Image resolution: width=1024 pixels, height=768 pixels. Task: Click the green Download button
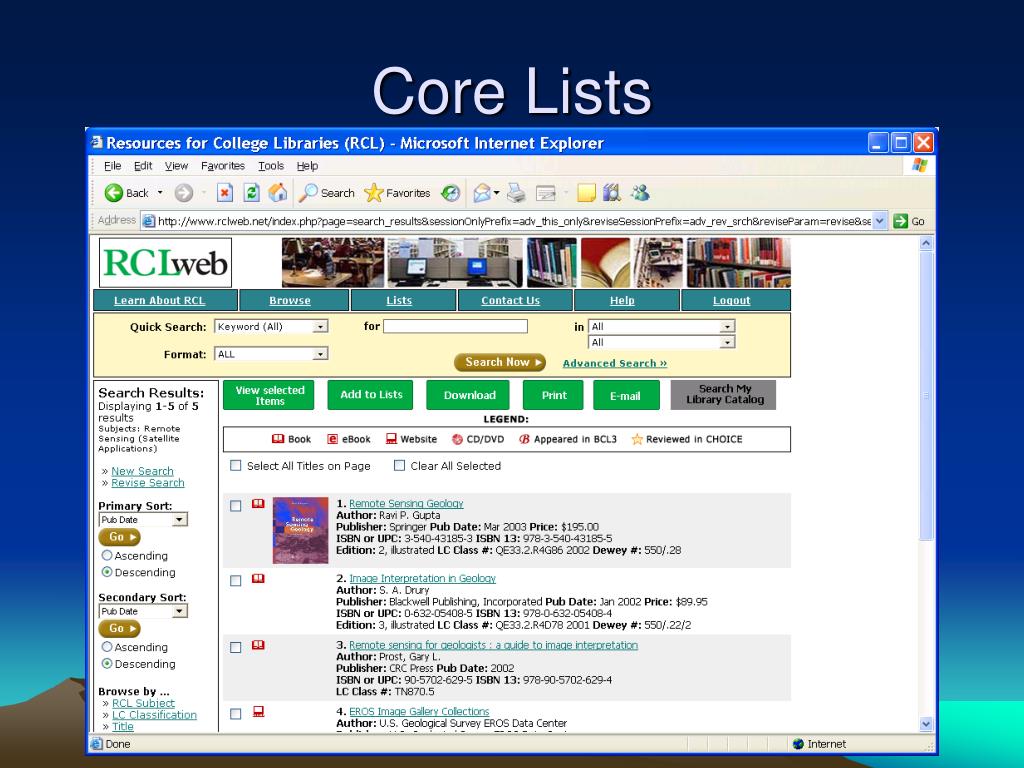pos(469,395)
